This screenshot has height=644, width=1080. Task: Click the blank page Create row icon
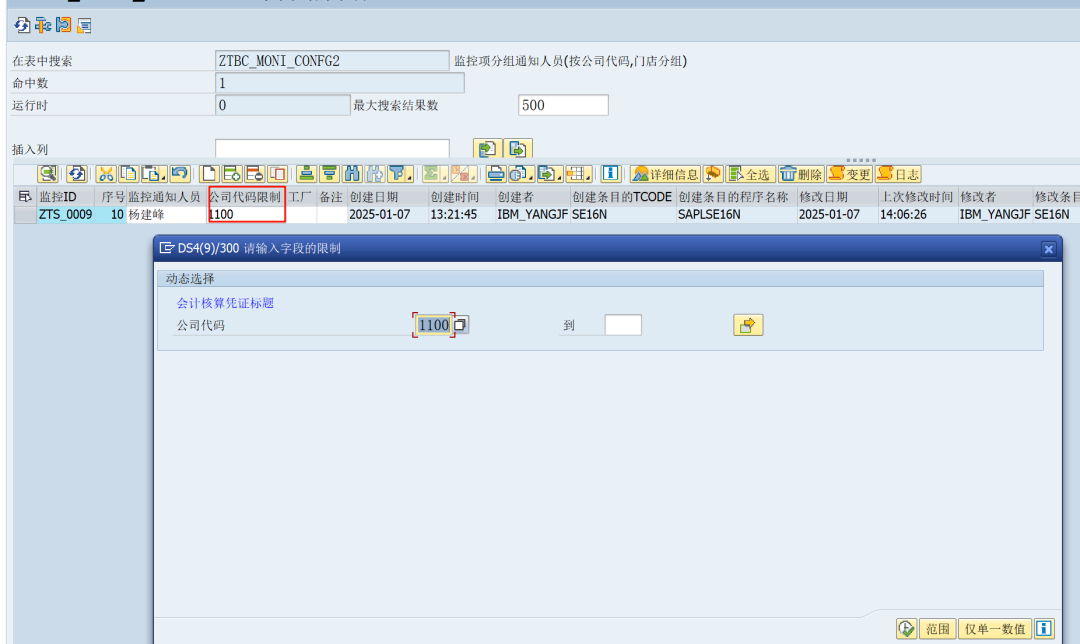pos(209,174)
